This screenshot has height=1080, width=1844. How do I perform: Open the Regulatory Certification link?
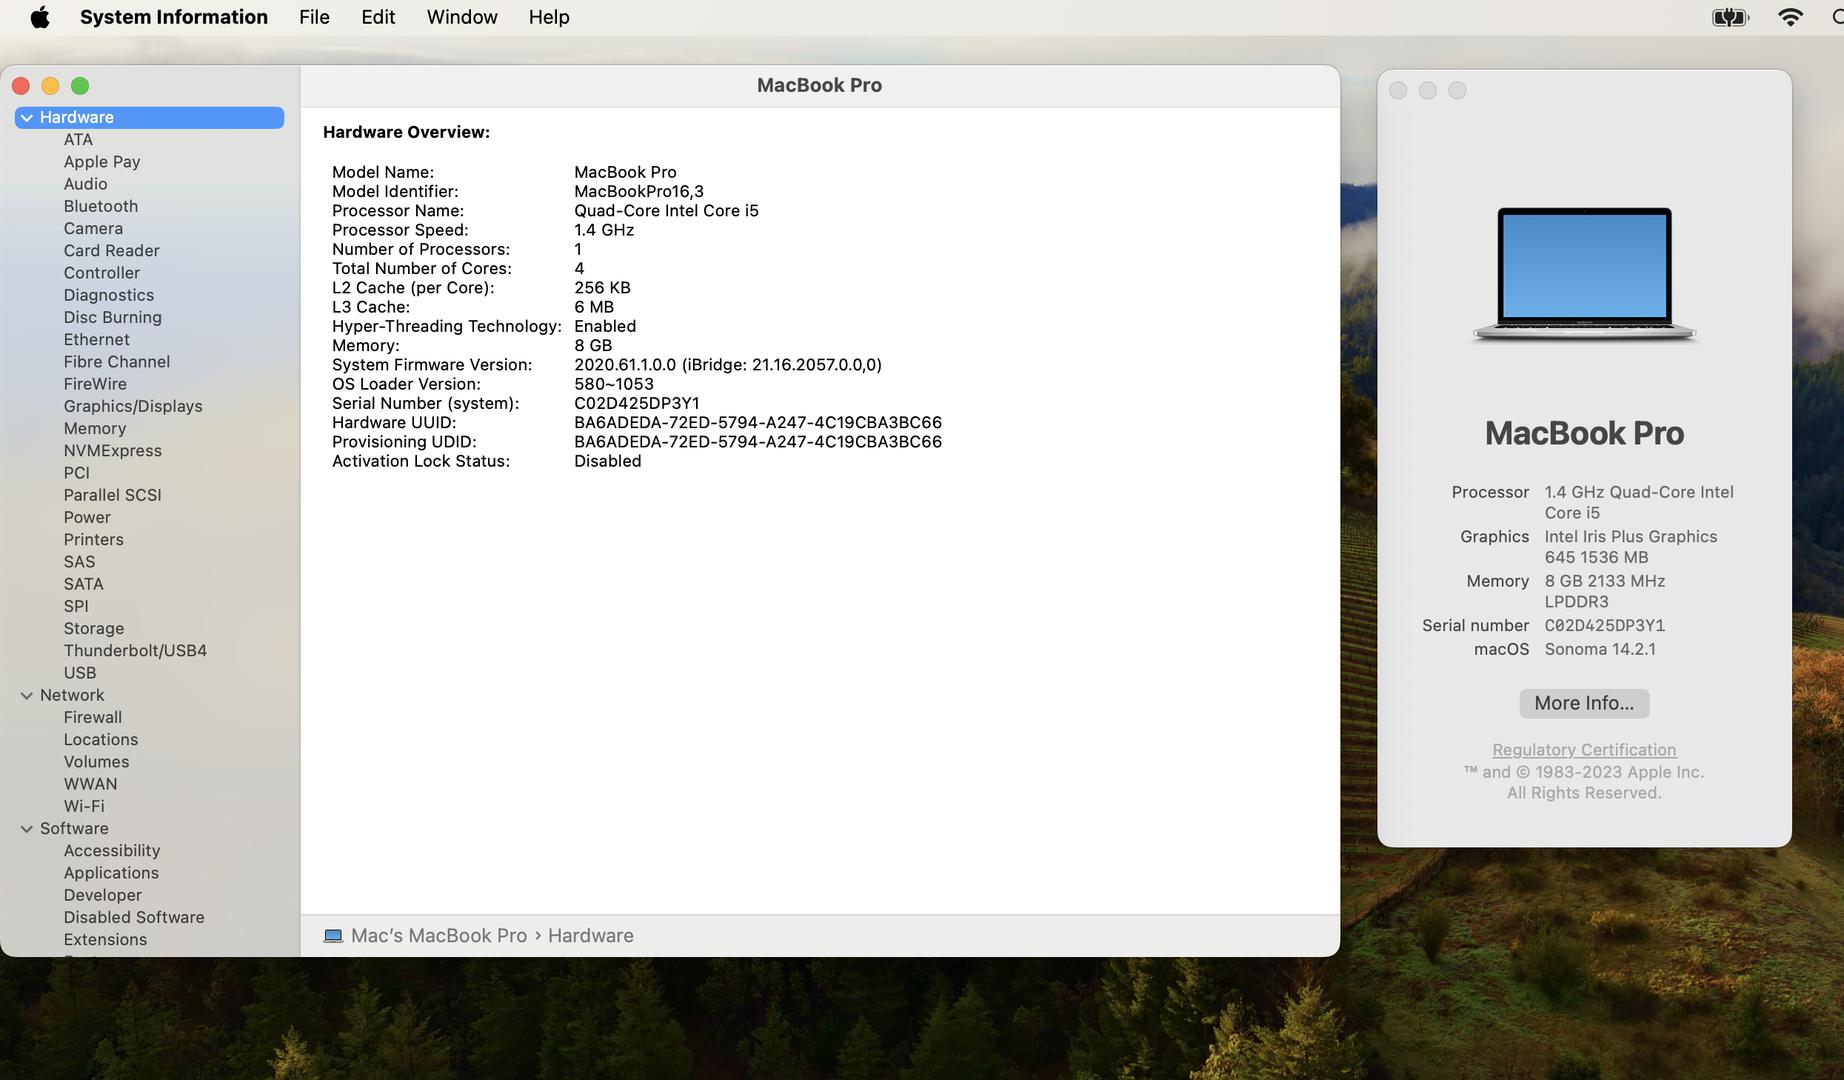coord(1584,750)
